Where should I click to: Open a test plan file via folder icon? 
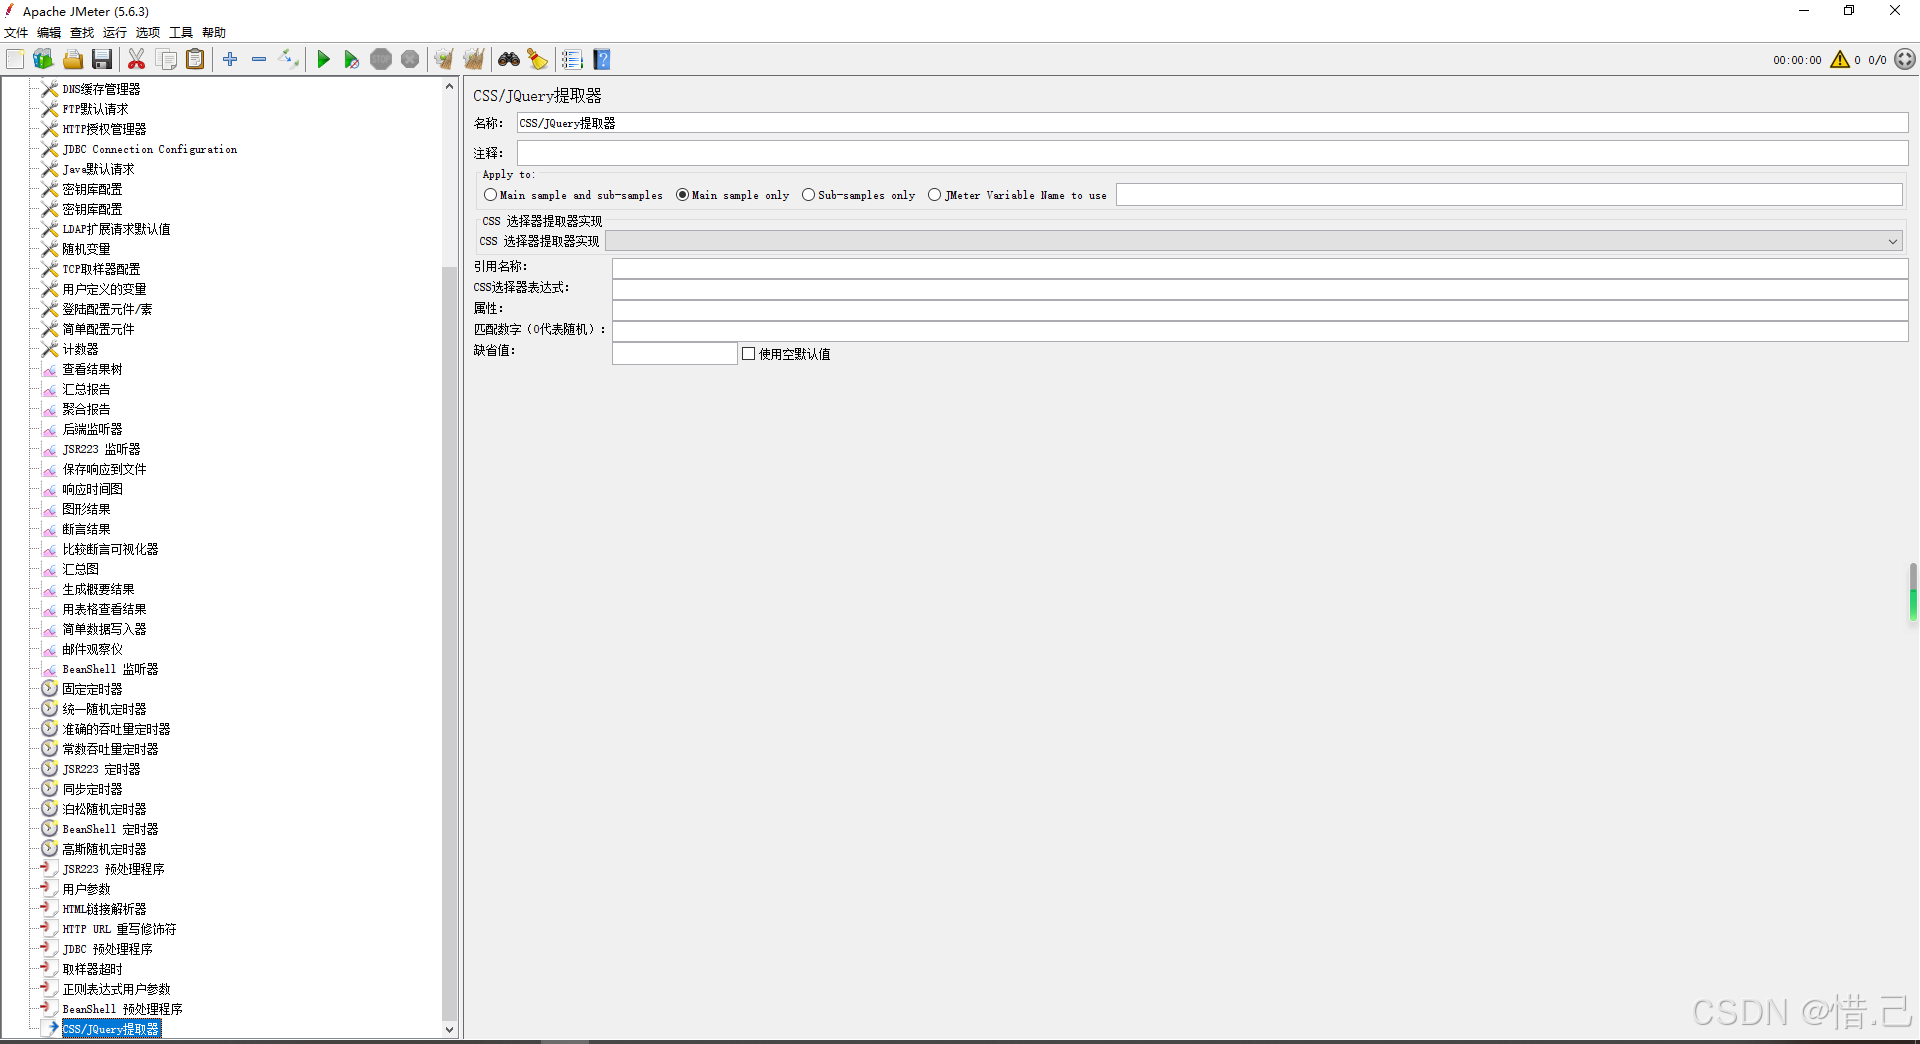[x=73, y=60]
